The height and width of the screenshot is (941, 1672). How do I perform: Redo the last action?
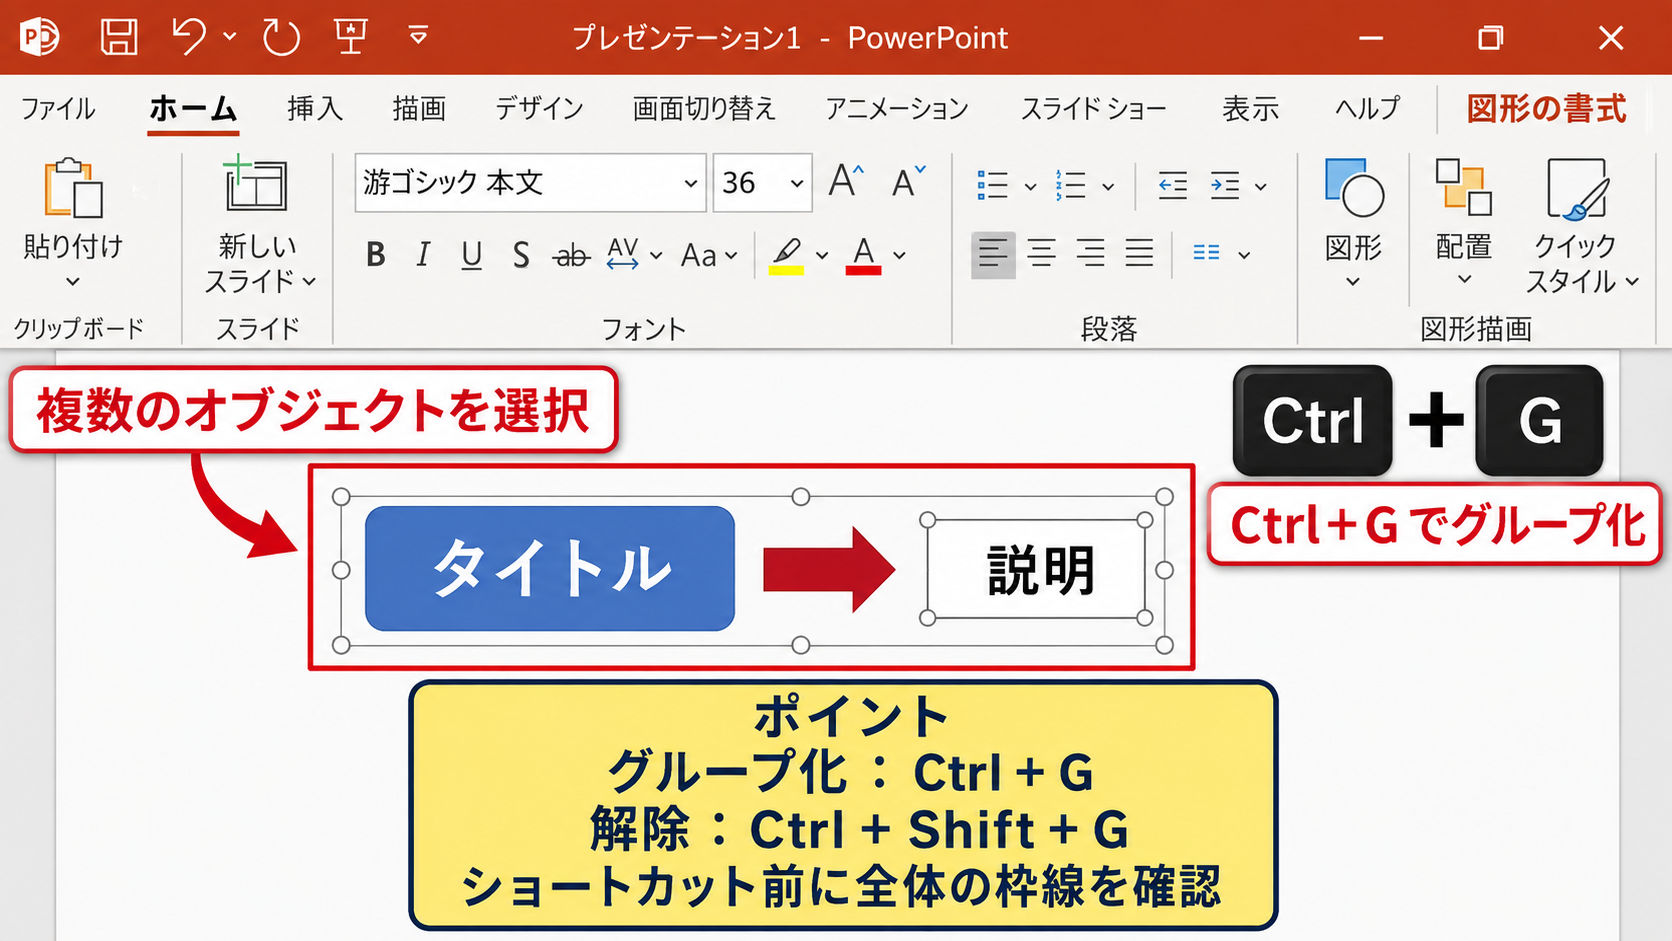tap(281, 38)
